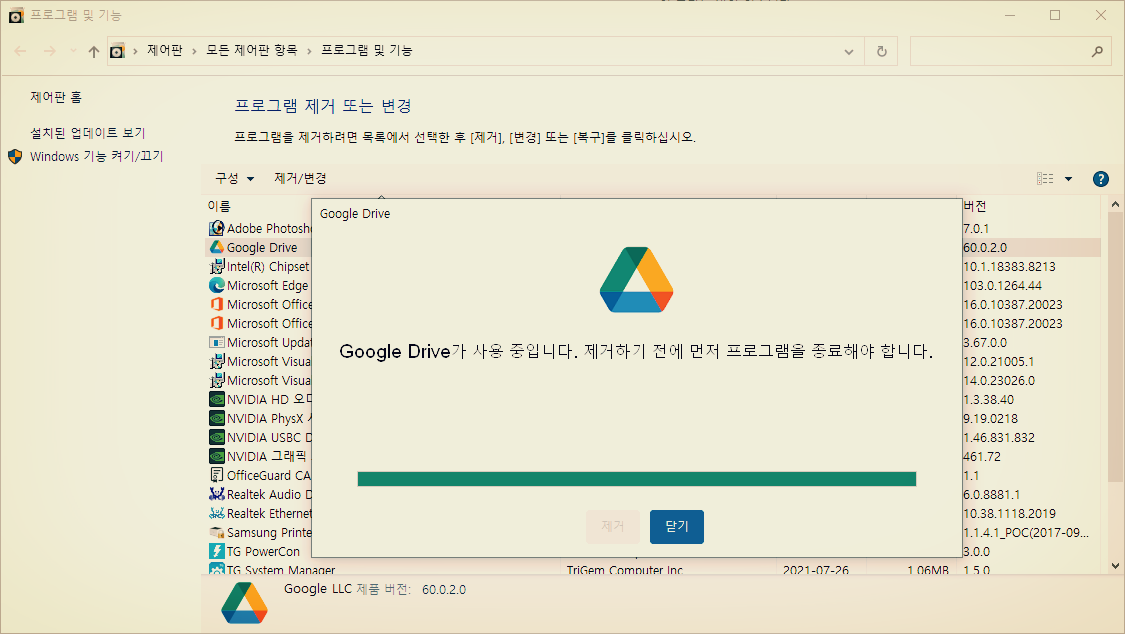Click the NVIDIA HD audio icon
The image size is (1125, 634).
point(216,399)
